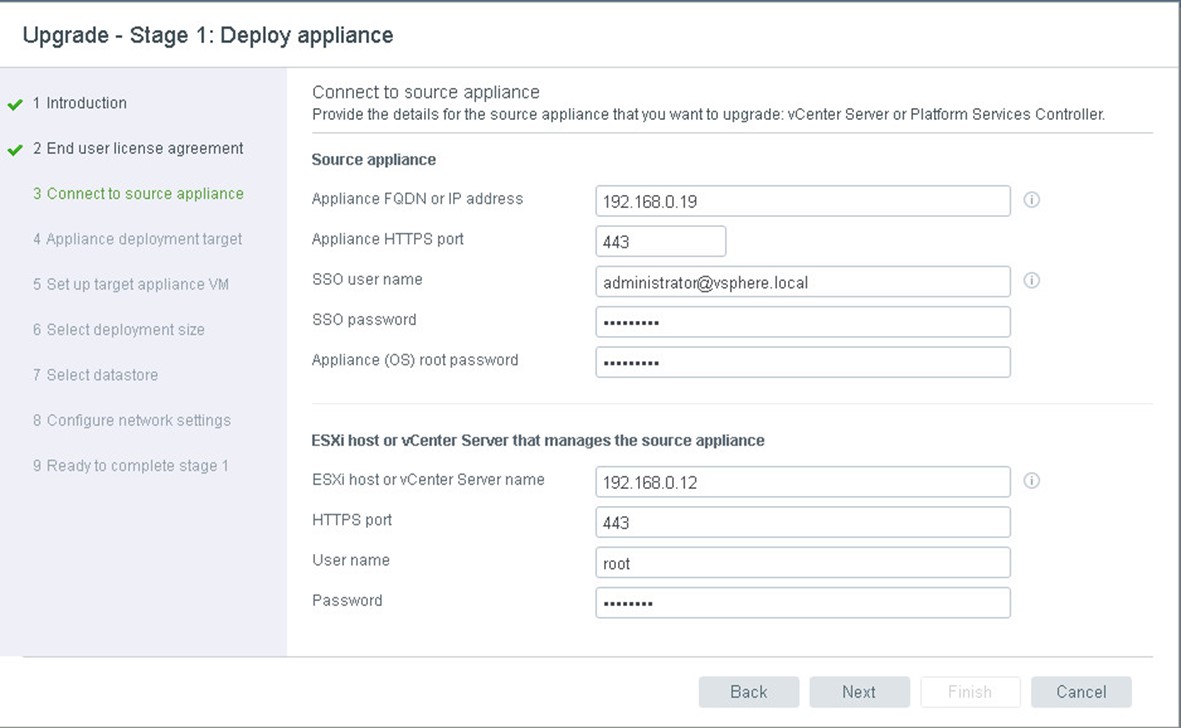This screenshot has height=728, width=1181.
Task: Open step 2 End user license agreement
Action: 138,148
